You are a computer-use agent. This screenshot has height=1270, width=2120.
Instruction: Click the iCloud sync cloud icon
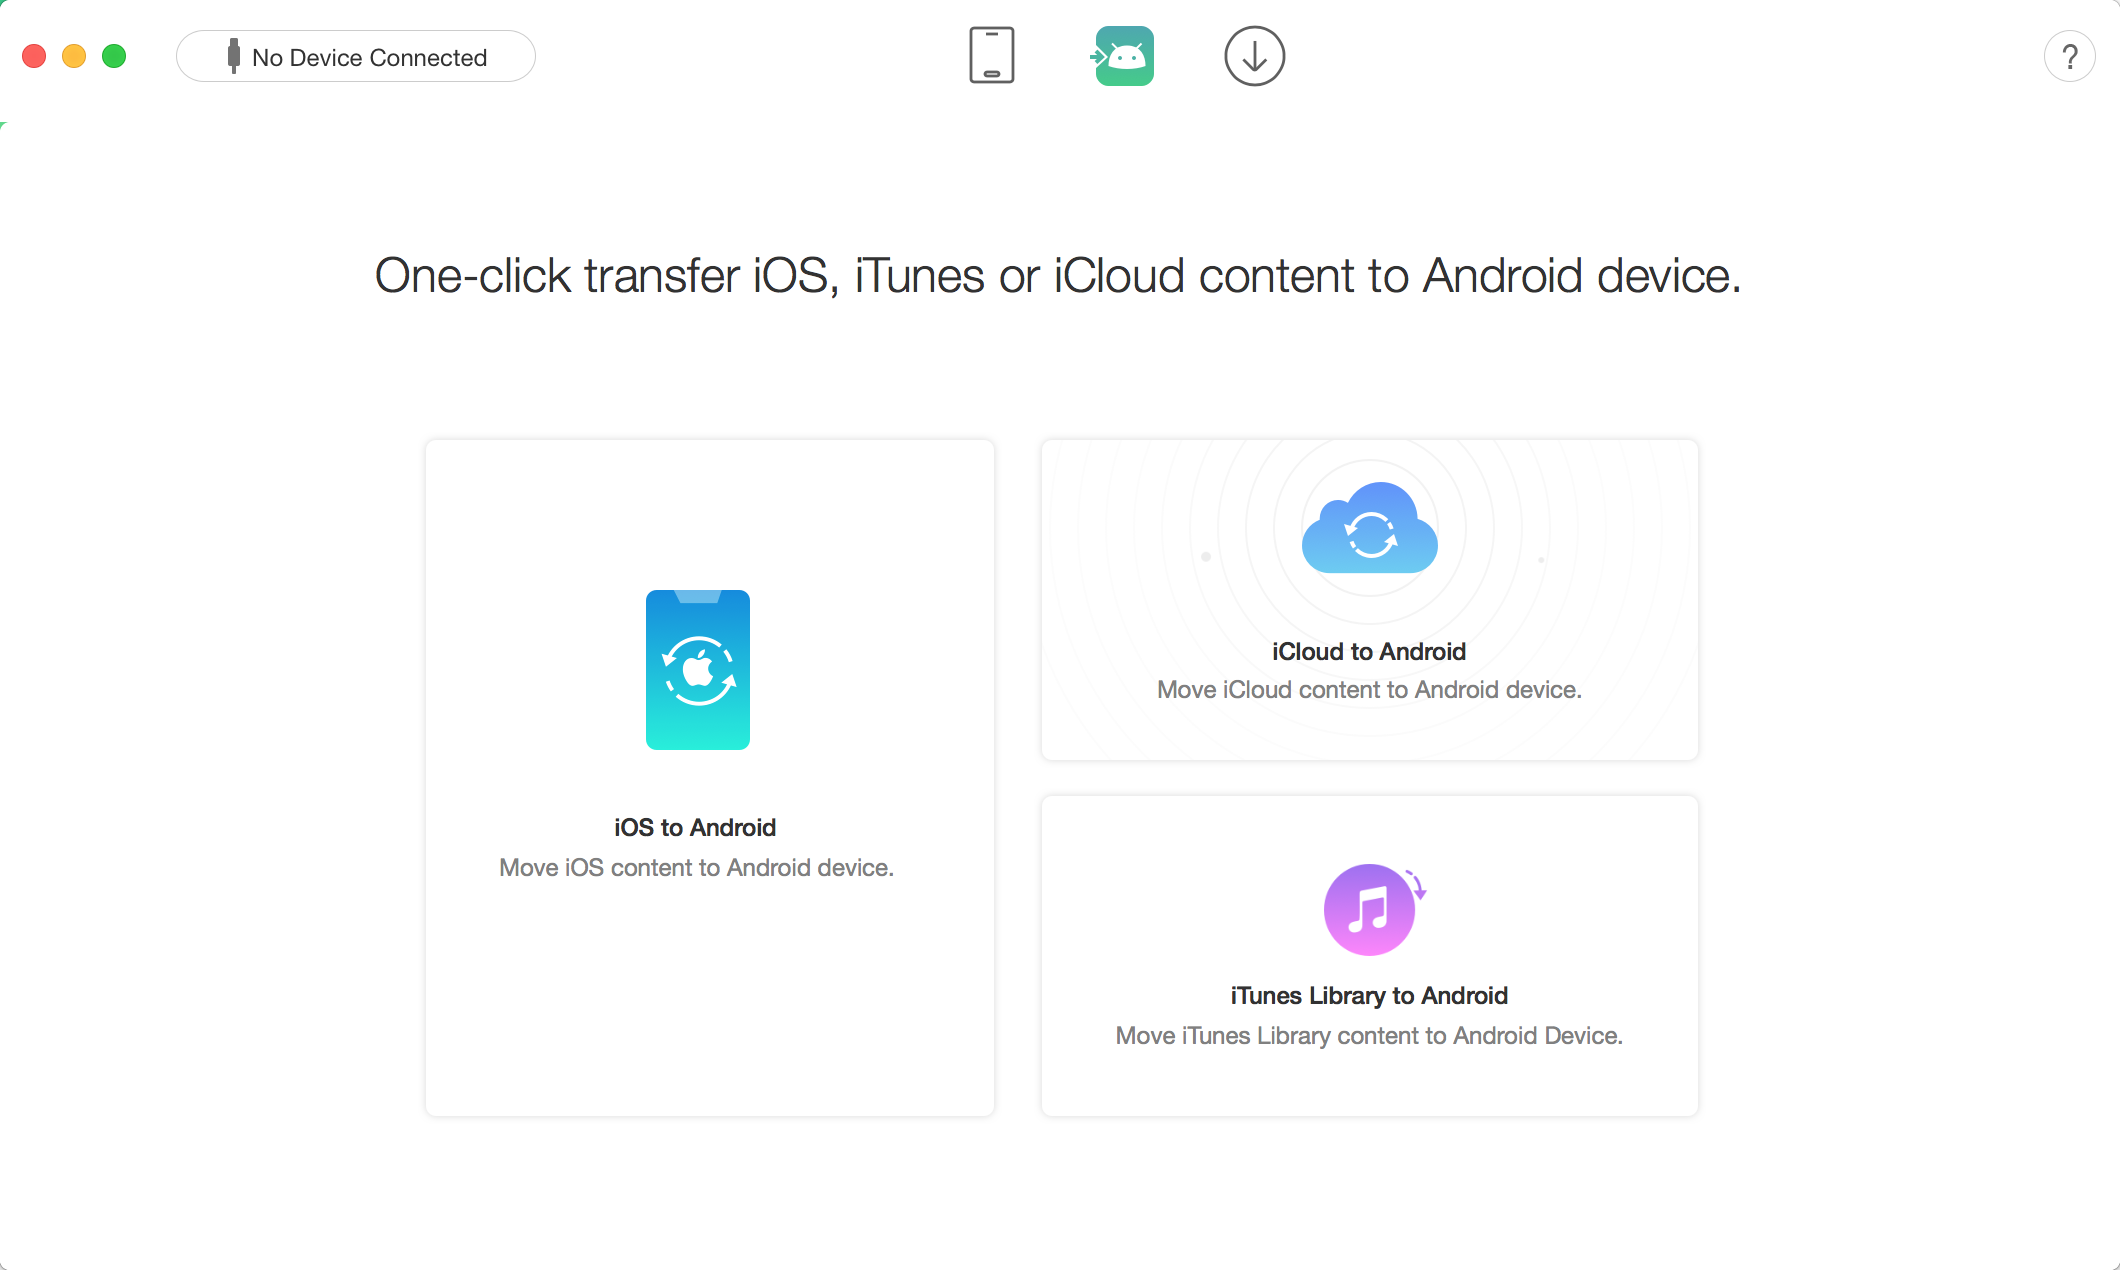point(1370,528)
